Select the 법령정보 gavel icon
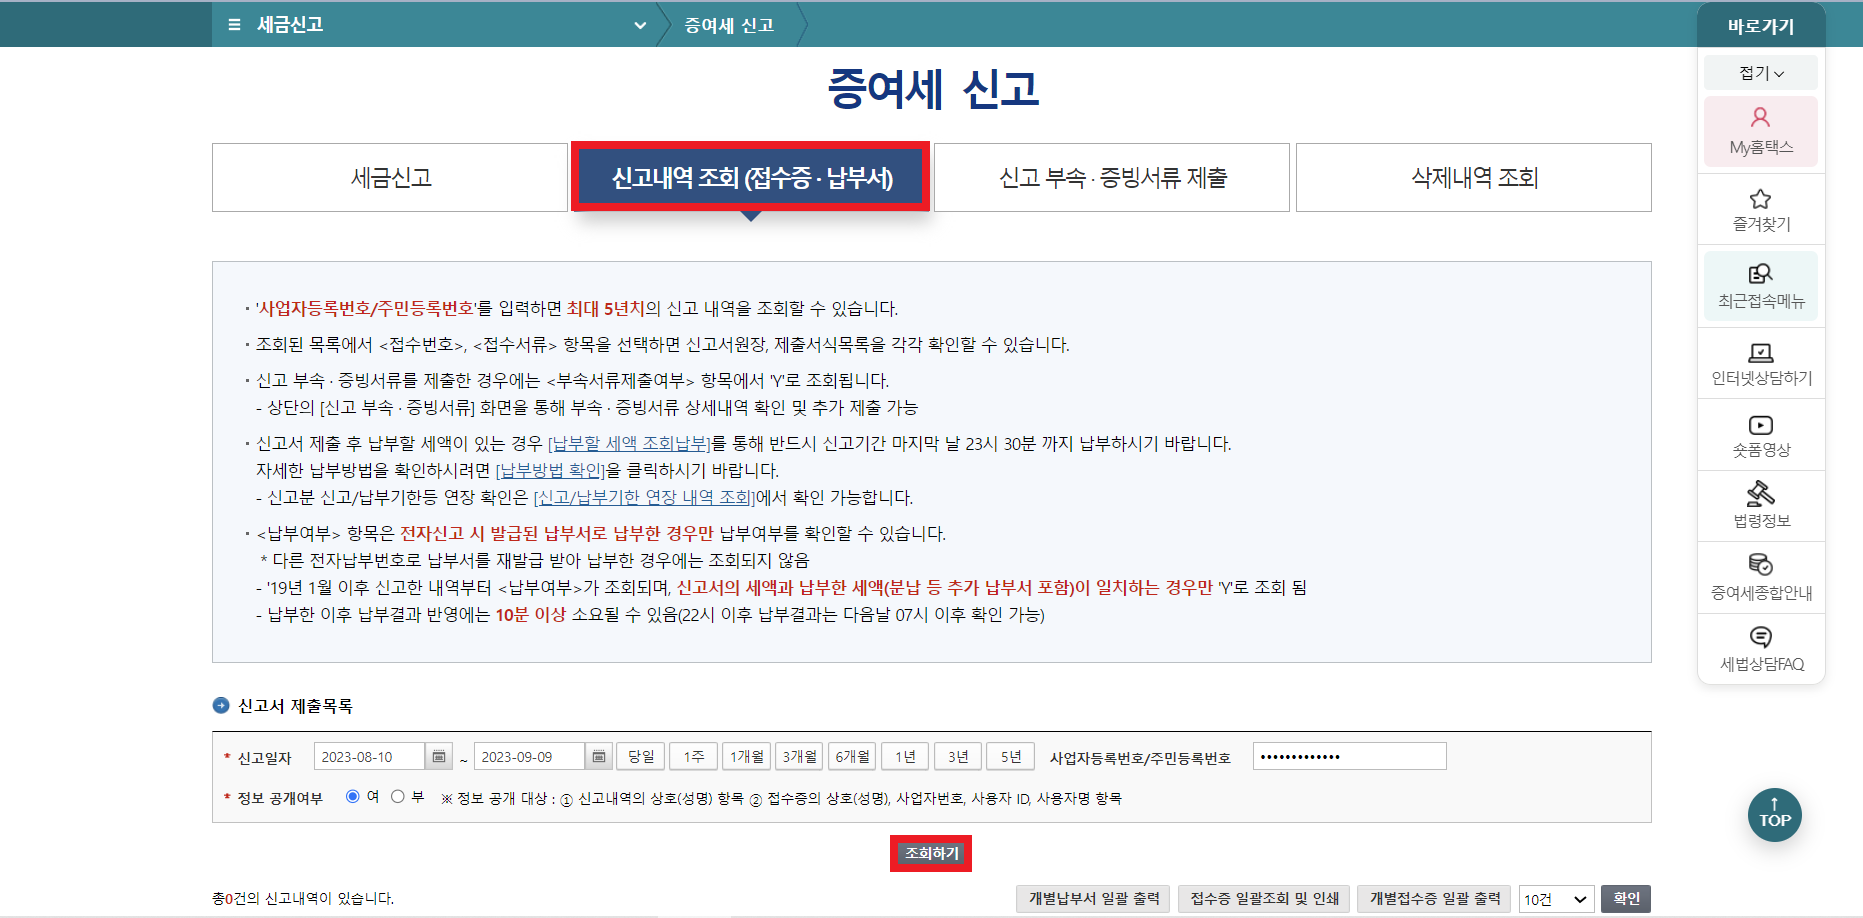Screen dimensions: 1863x918 click(1760, 507)
